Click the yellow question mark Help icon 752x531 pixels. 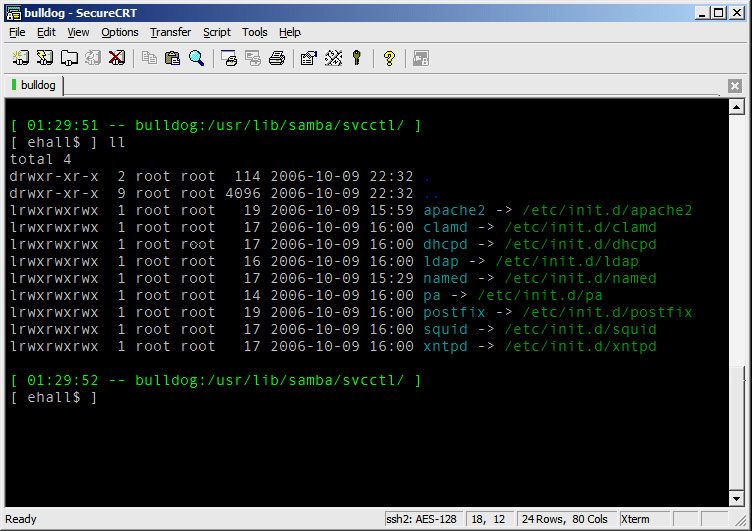click(389, 58)
